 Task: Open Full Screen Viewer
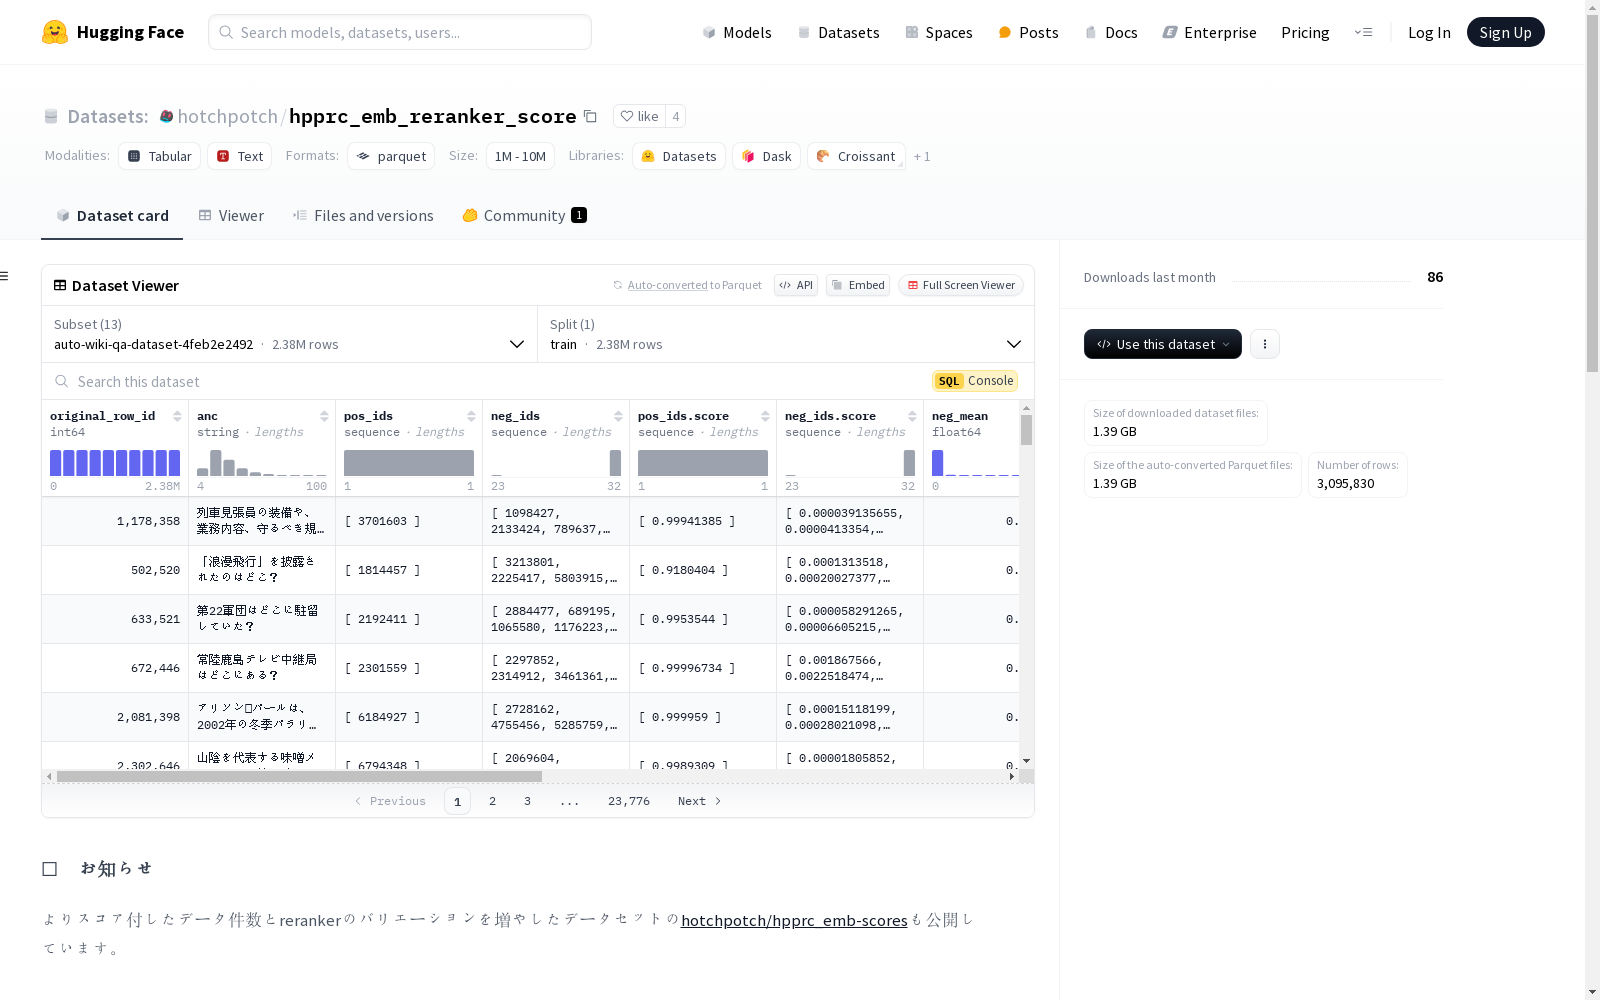point(961,285)
